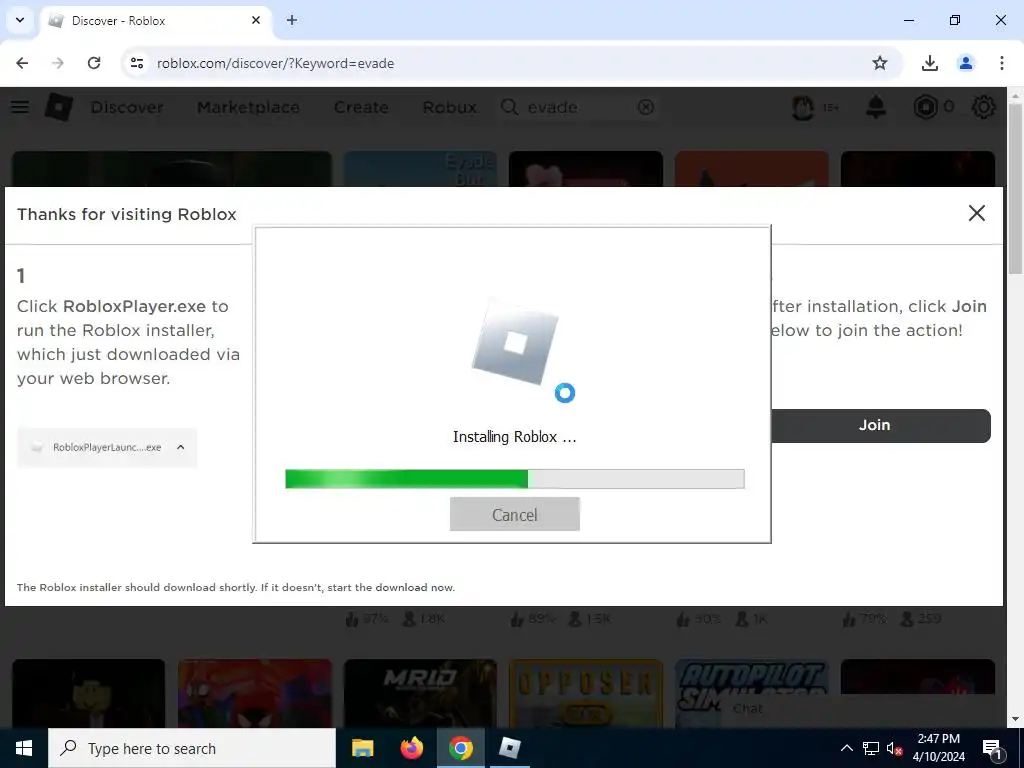The image size is (1024, 768).
Task: Clear the evade search text
Action: point(645,107)
